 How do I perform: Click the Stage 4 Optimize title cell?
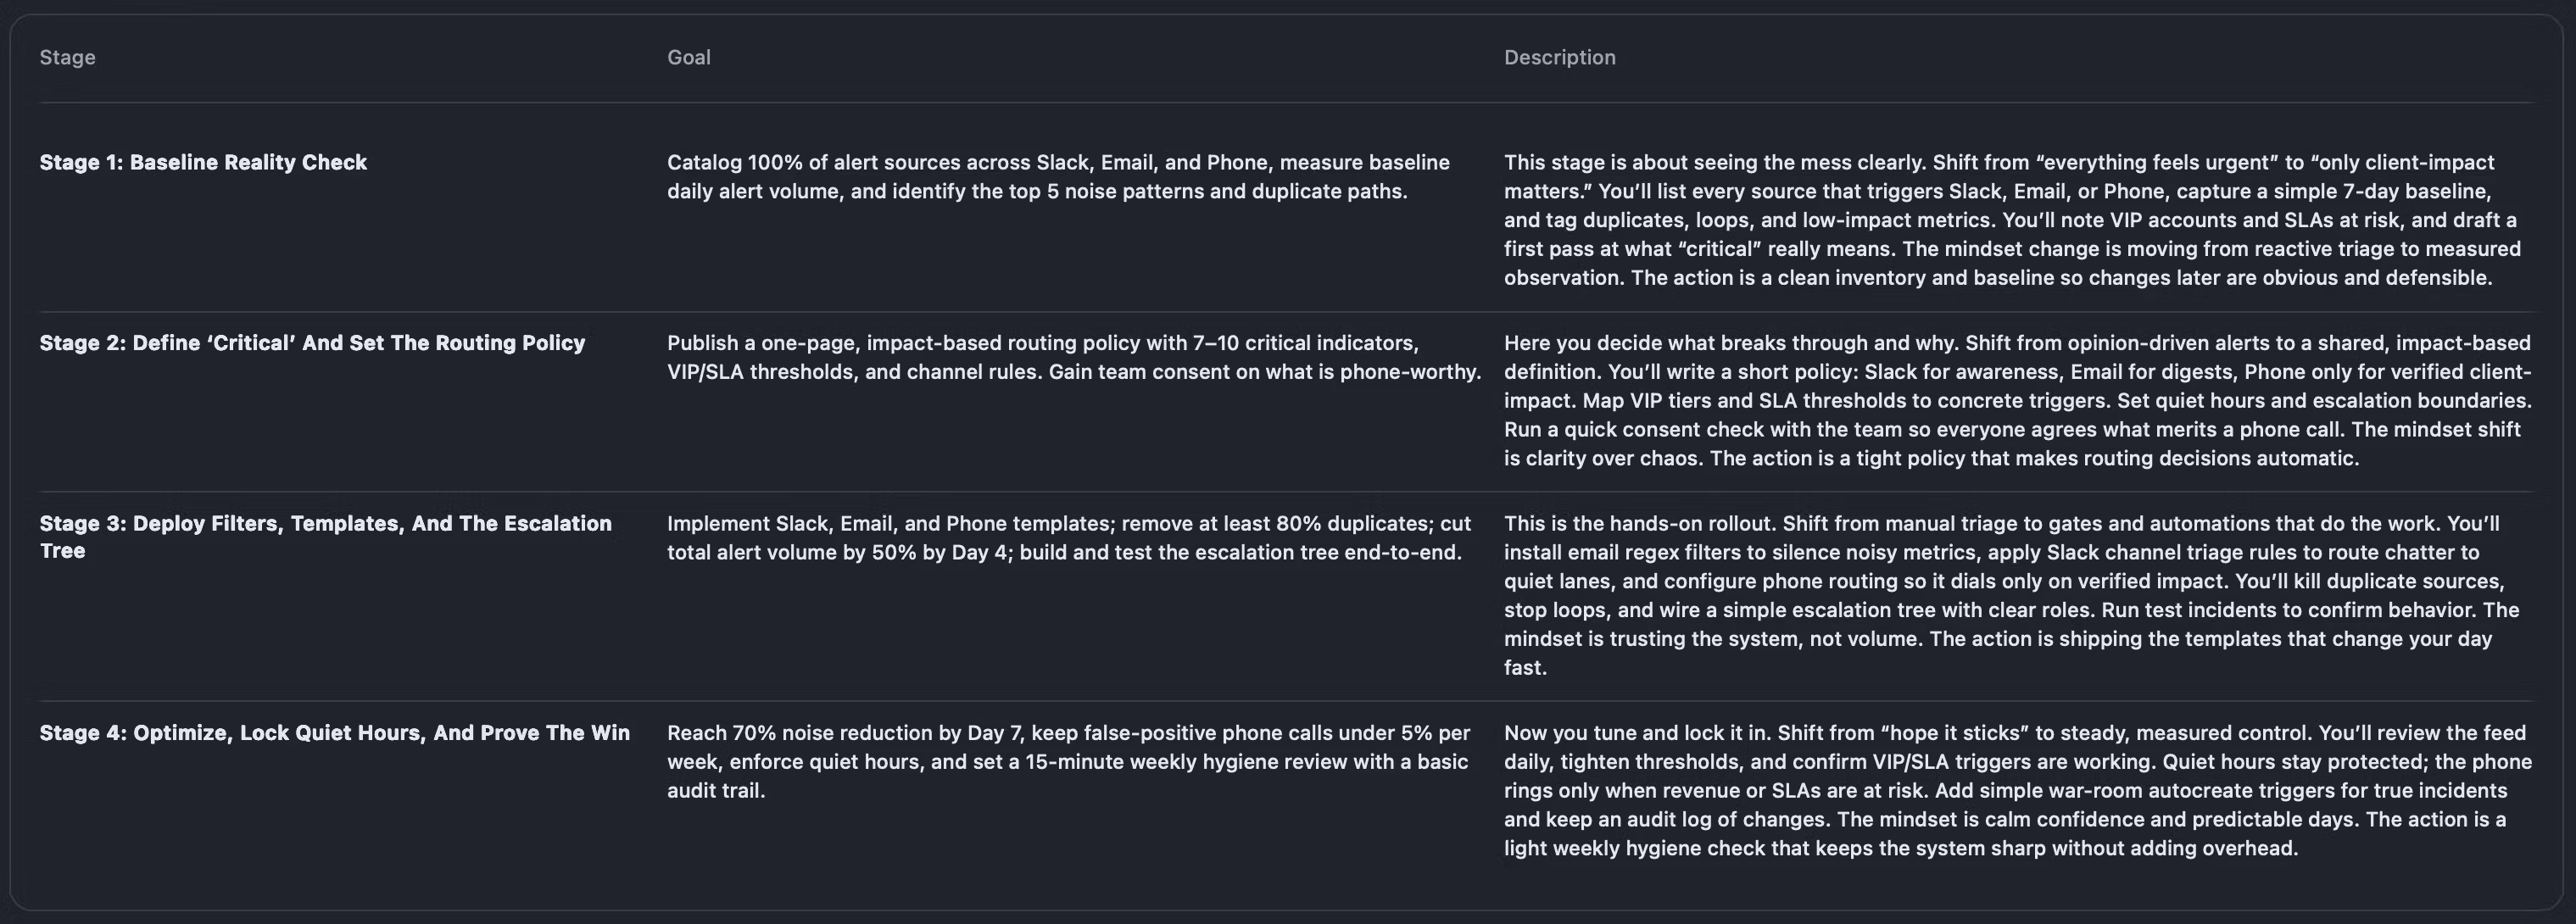click(334, 733)
